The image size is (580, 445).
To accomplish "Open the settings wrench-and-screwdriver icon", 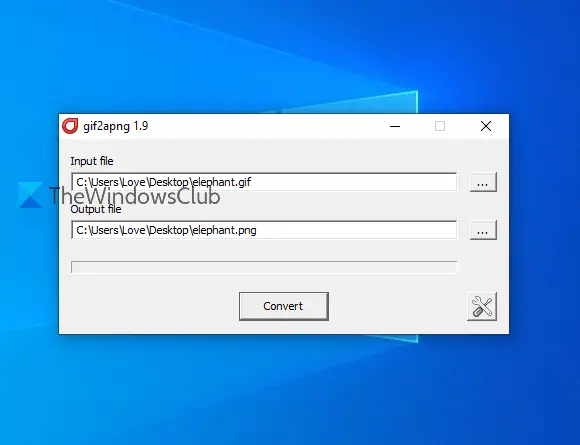I will (x=482, y=306).
